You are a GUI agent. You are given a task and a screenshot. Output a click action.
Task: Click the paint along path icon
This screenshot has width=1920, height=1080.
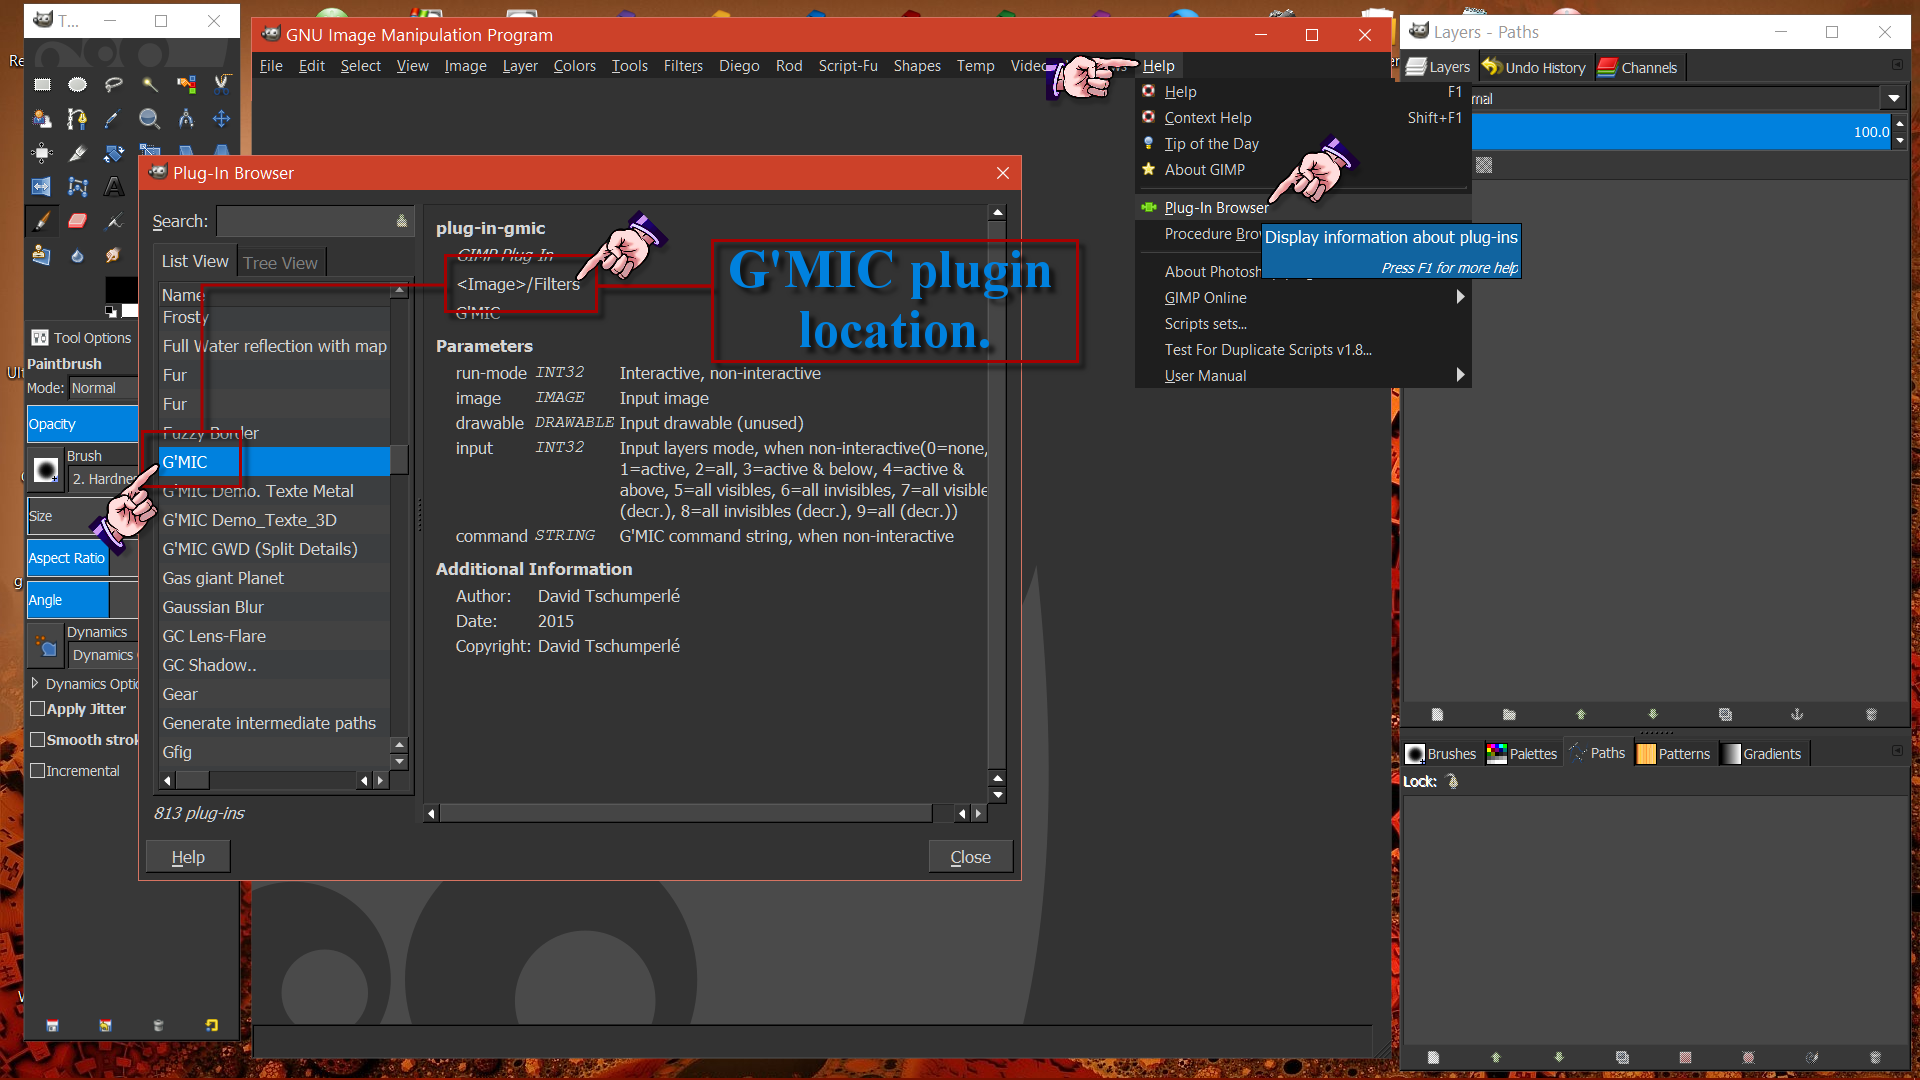[1812, 1057]
